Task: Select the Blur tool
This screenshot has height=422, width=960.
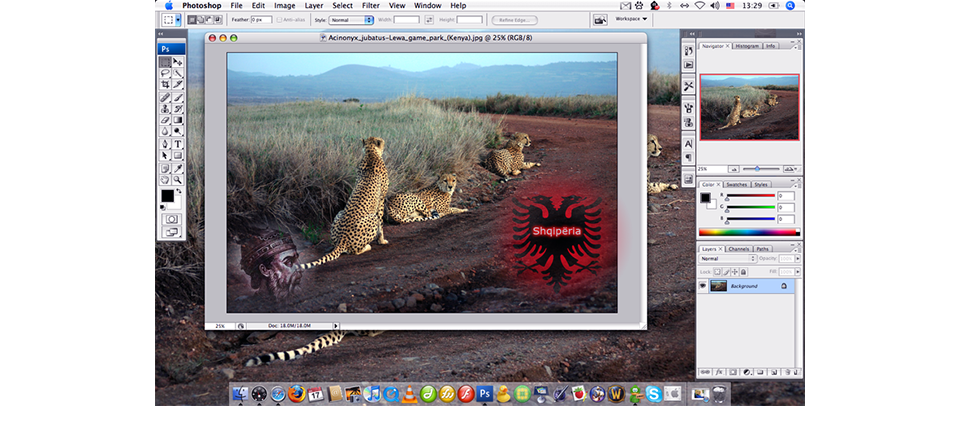Action: pos(165,131)
